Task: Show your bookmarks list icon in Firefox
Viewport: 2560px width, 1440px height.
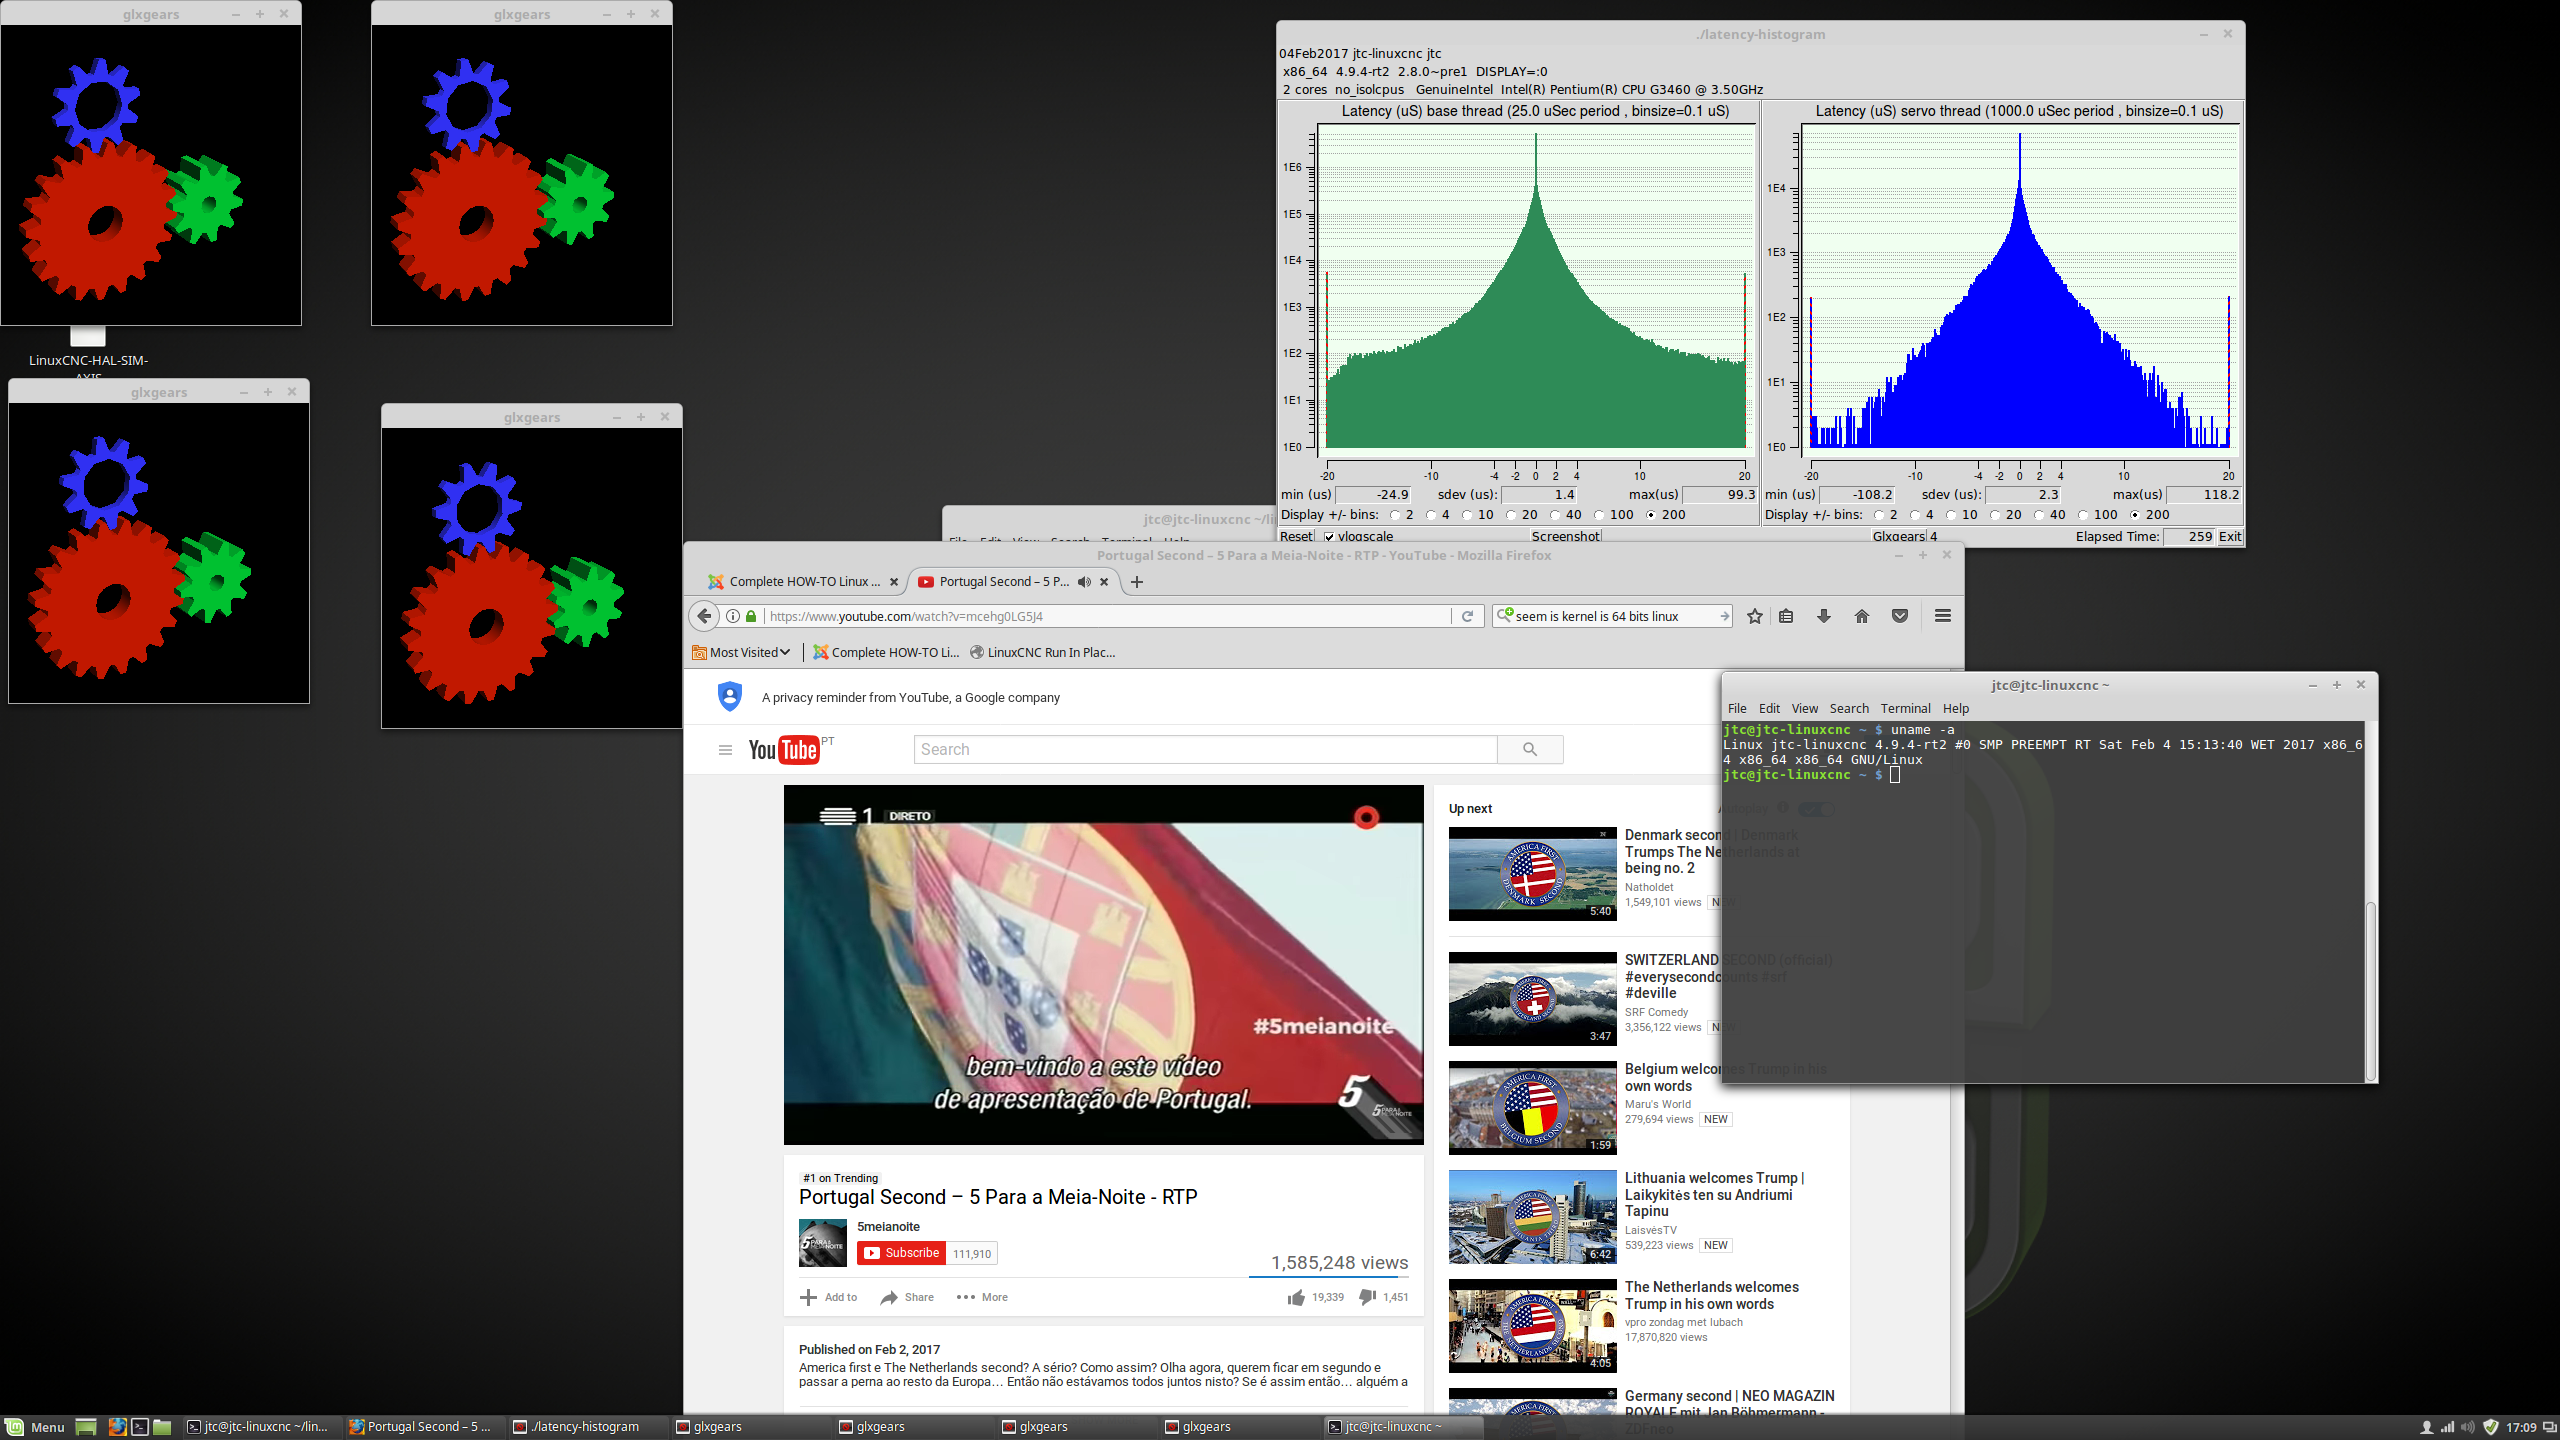Action: pos(1786,616)
